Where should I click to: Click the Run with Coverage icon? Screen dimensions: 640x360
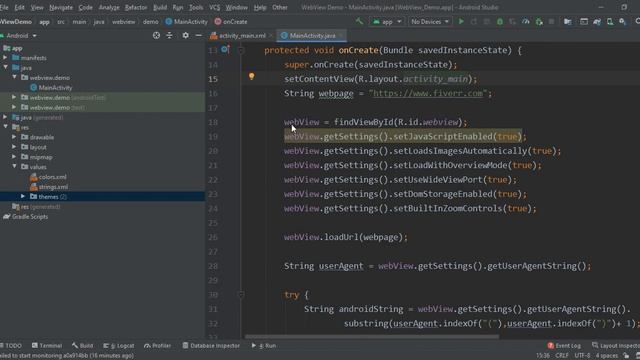pos(512,22)
